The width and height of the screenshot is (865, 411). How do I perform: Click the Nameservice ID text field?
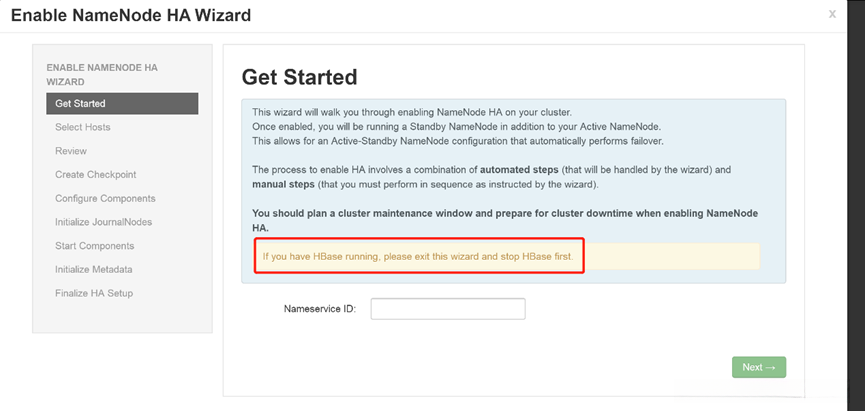(448, 309)
